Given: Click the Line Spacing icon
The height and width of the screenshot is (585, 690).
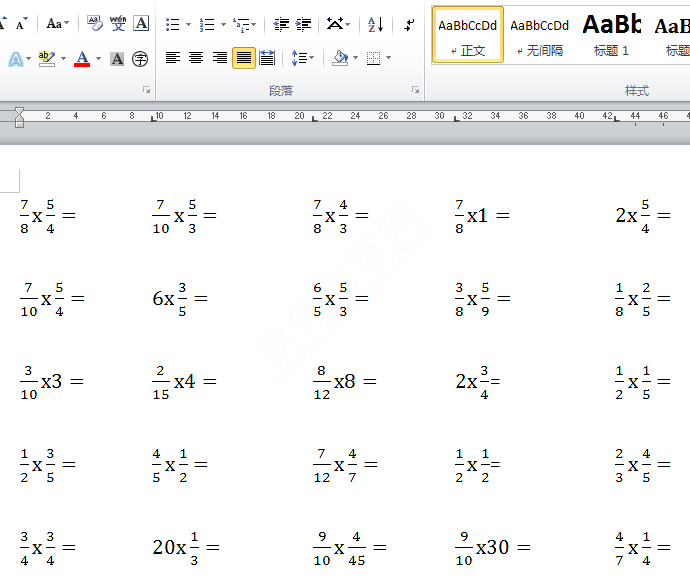Looking at the screenshot, I should coord(299,58).
